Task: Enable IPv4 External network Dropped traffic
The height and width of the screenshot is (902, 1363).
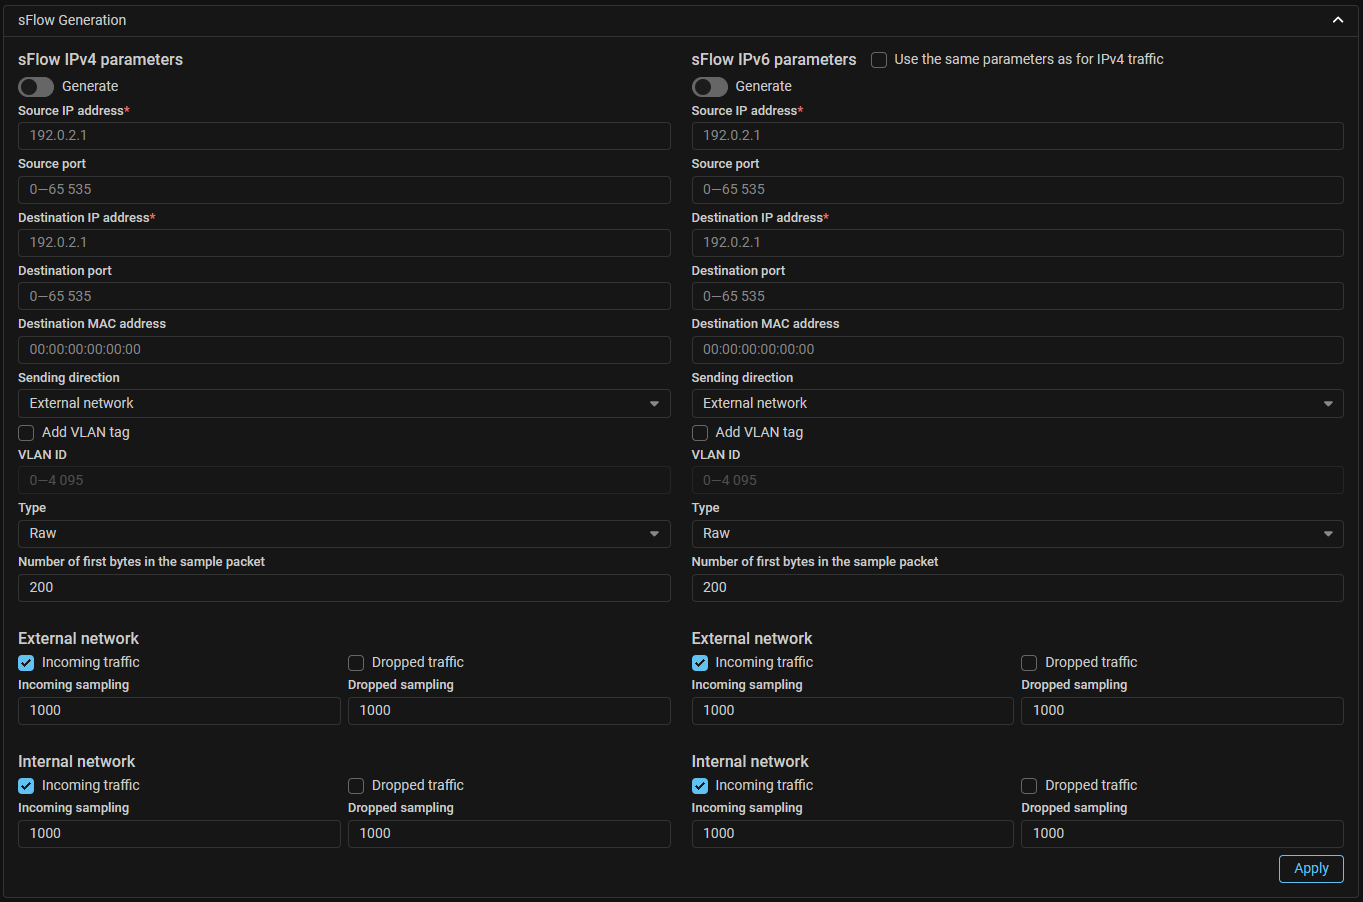Action: [x=356, y=663]
